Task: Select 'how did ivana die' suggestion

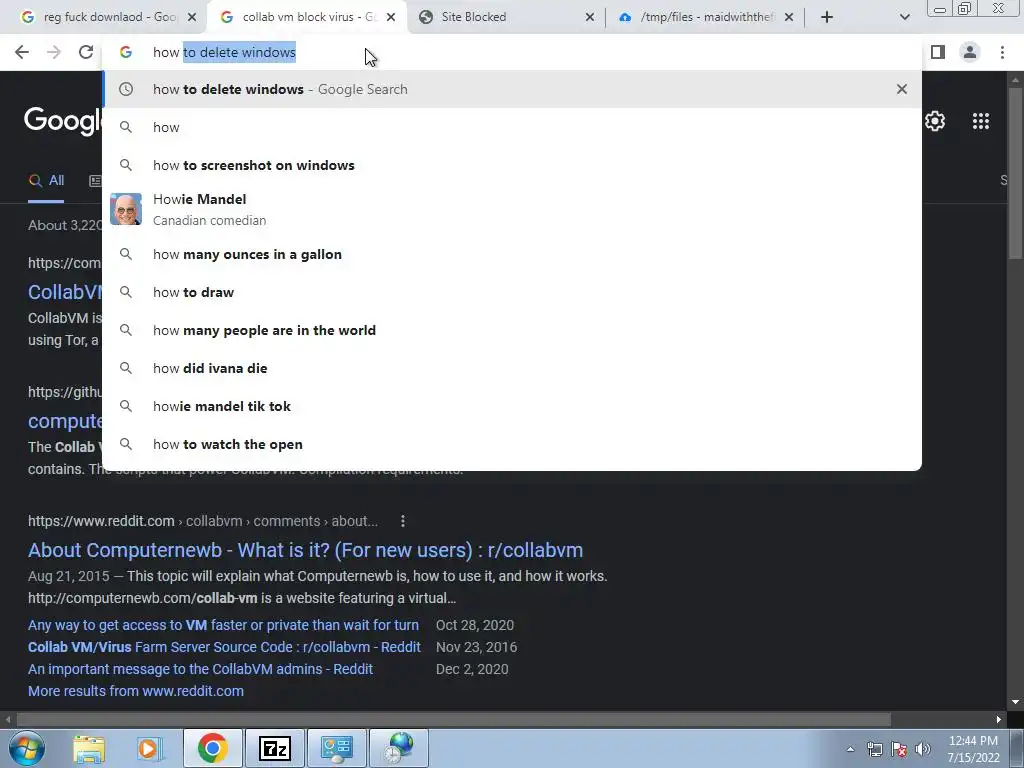Action: 512,368
